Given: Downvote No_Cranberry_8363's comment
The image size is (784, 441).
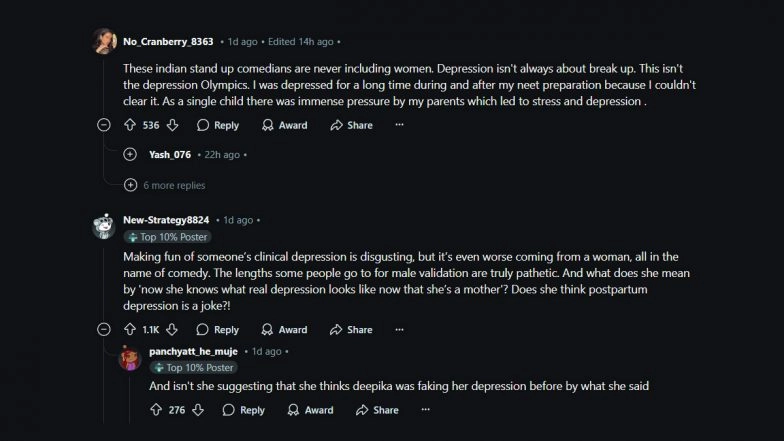Looking at the screenshot, I should [x=172, y=125].
